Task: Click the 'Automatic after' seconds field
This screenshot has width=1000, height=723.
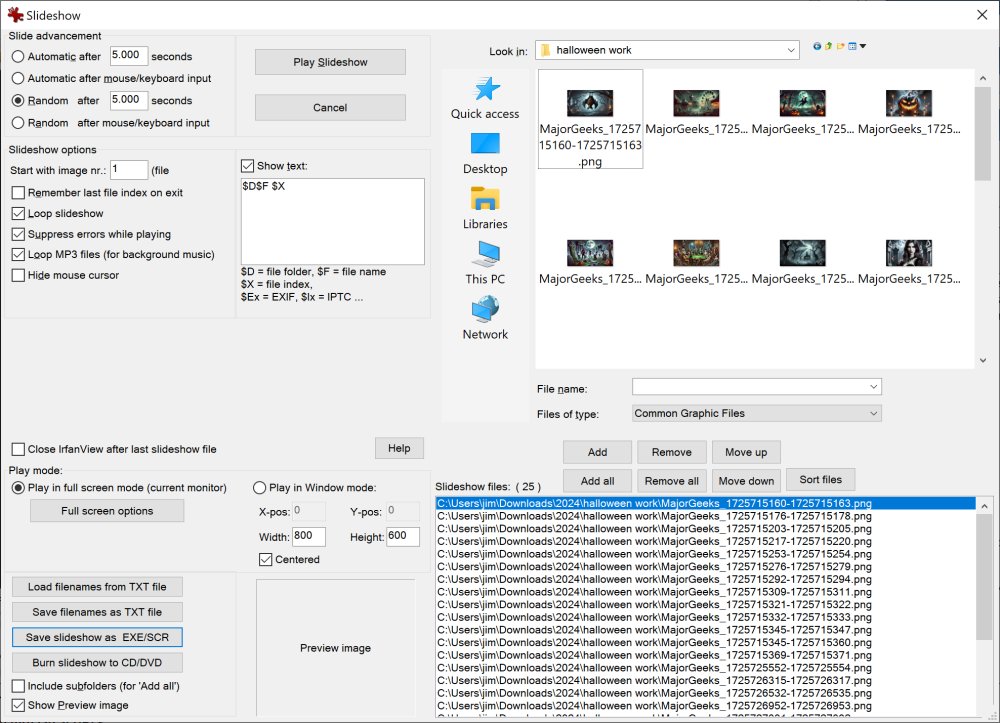Action: (x=129, y=55)
